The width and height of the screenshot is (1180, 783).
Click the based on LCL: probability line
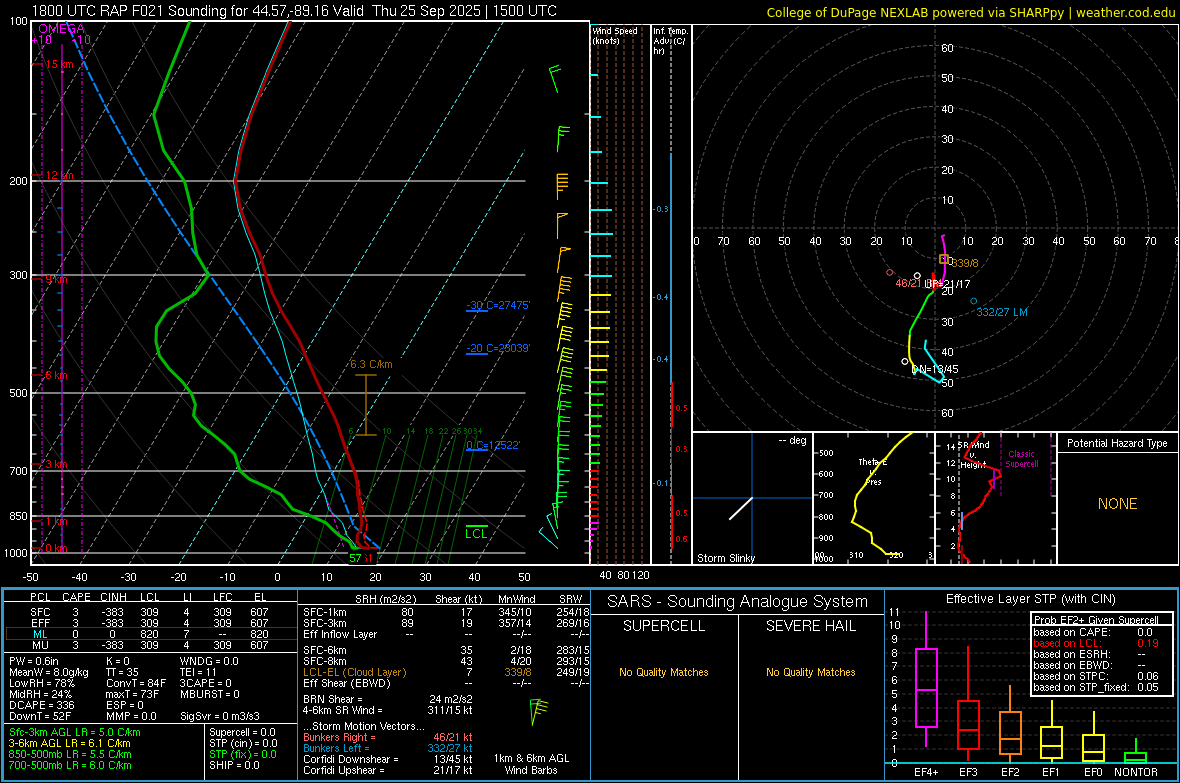(1096, 643)
